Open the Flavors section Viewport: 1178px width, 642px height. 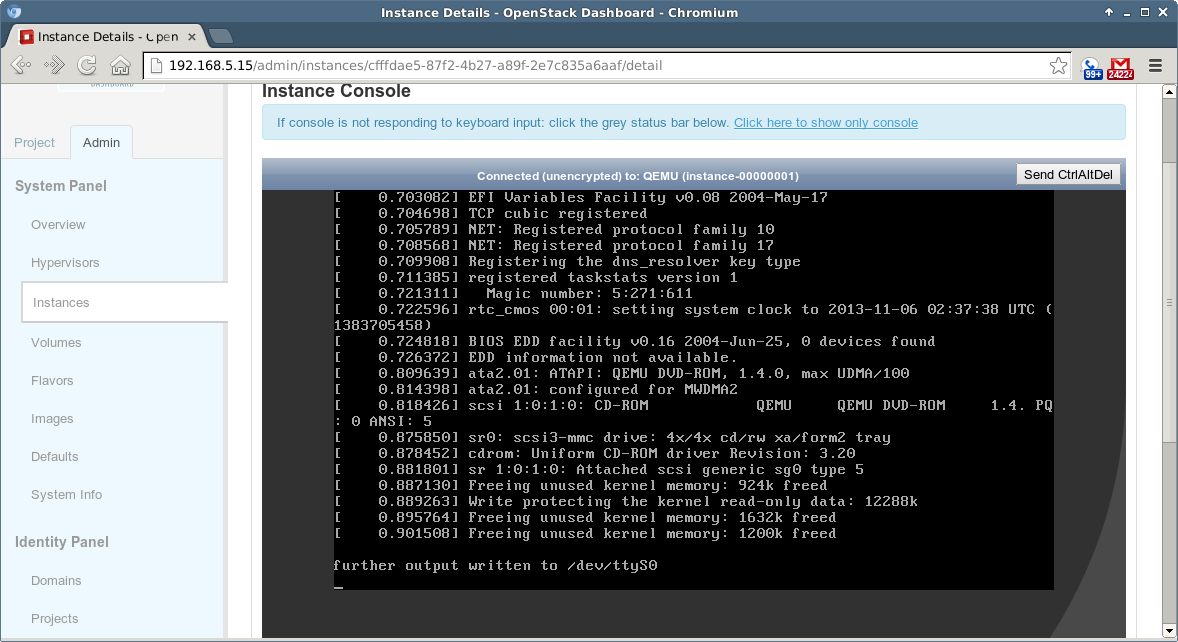coord(52,380)
